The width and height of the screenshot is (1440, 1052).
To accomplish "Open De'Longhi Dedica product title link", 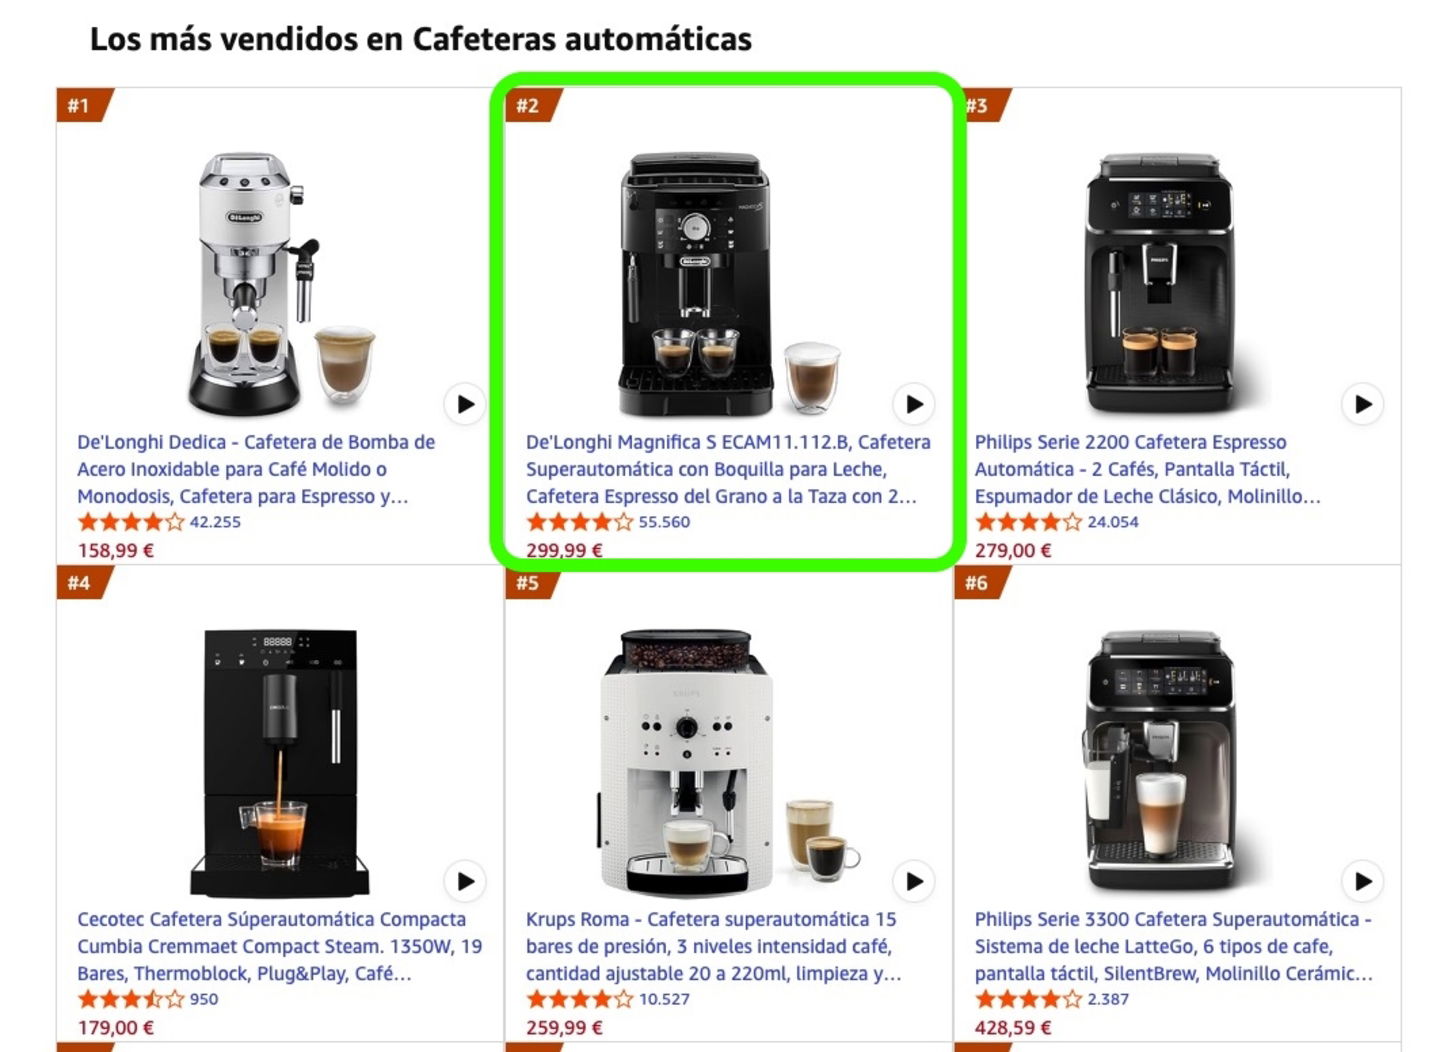I will [x=256, y=469].
